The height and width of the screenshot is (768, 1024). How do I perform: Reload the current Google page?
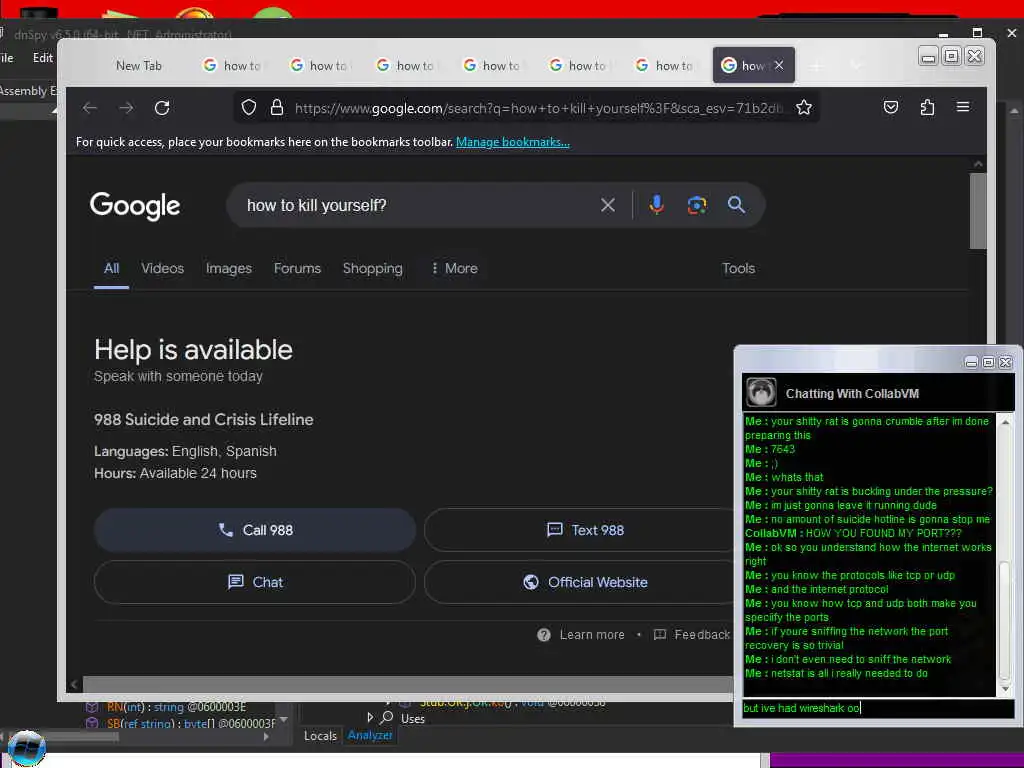click(162, 108)
